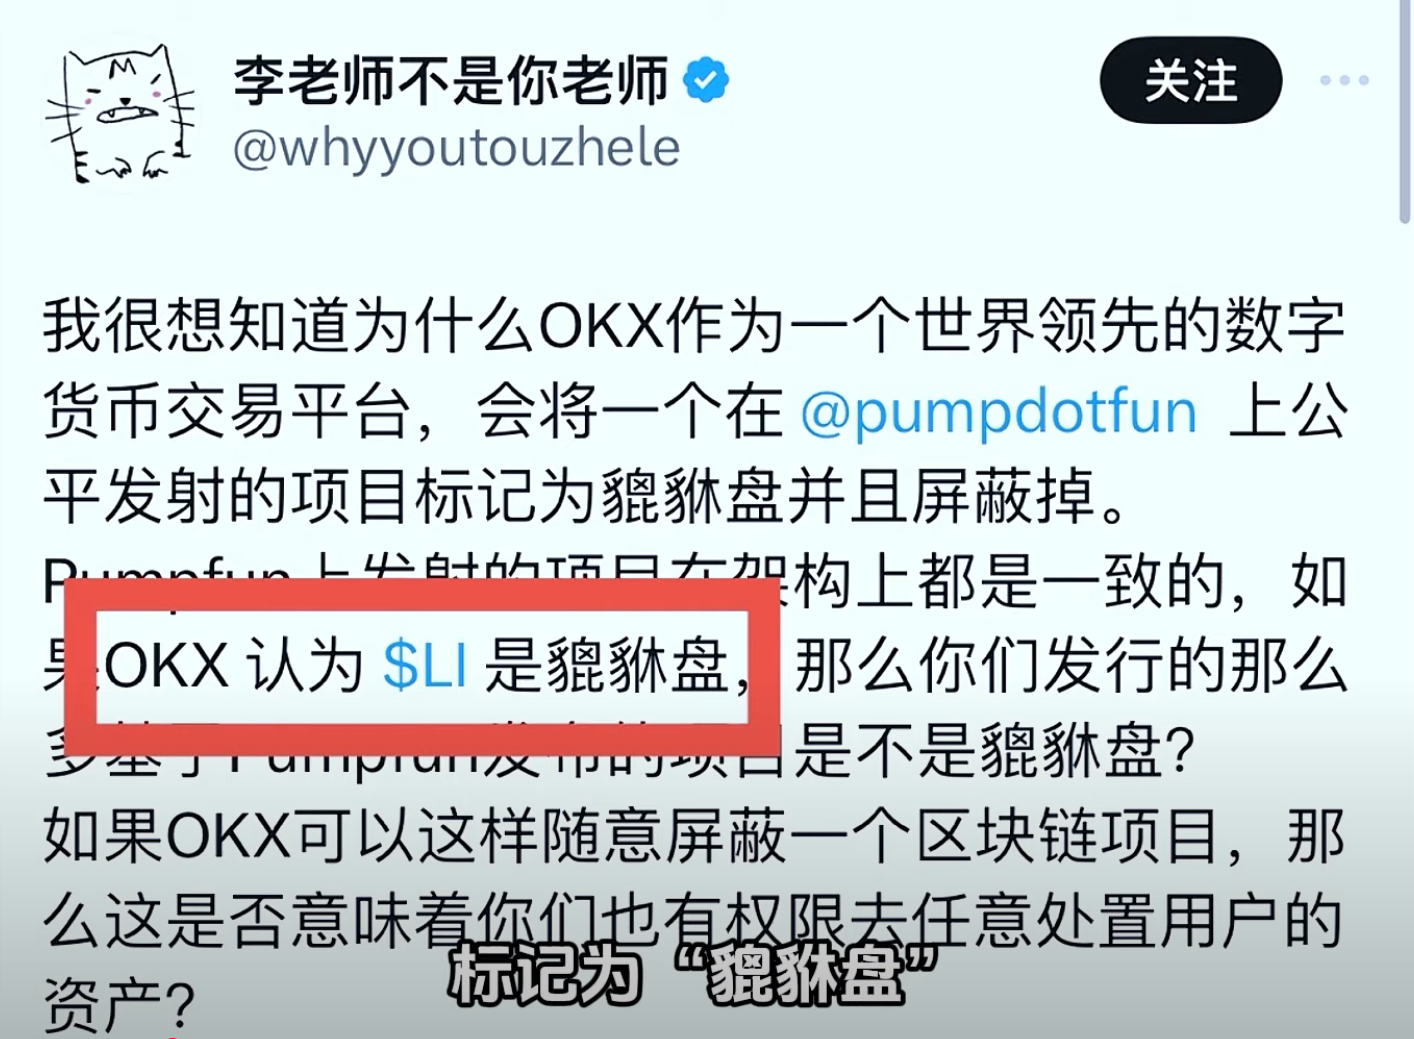Open the $LI cashtag link
1414x1039 pixels.
(x=425, y=665)
